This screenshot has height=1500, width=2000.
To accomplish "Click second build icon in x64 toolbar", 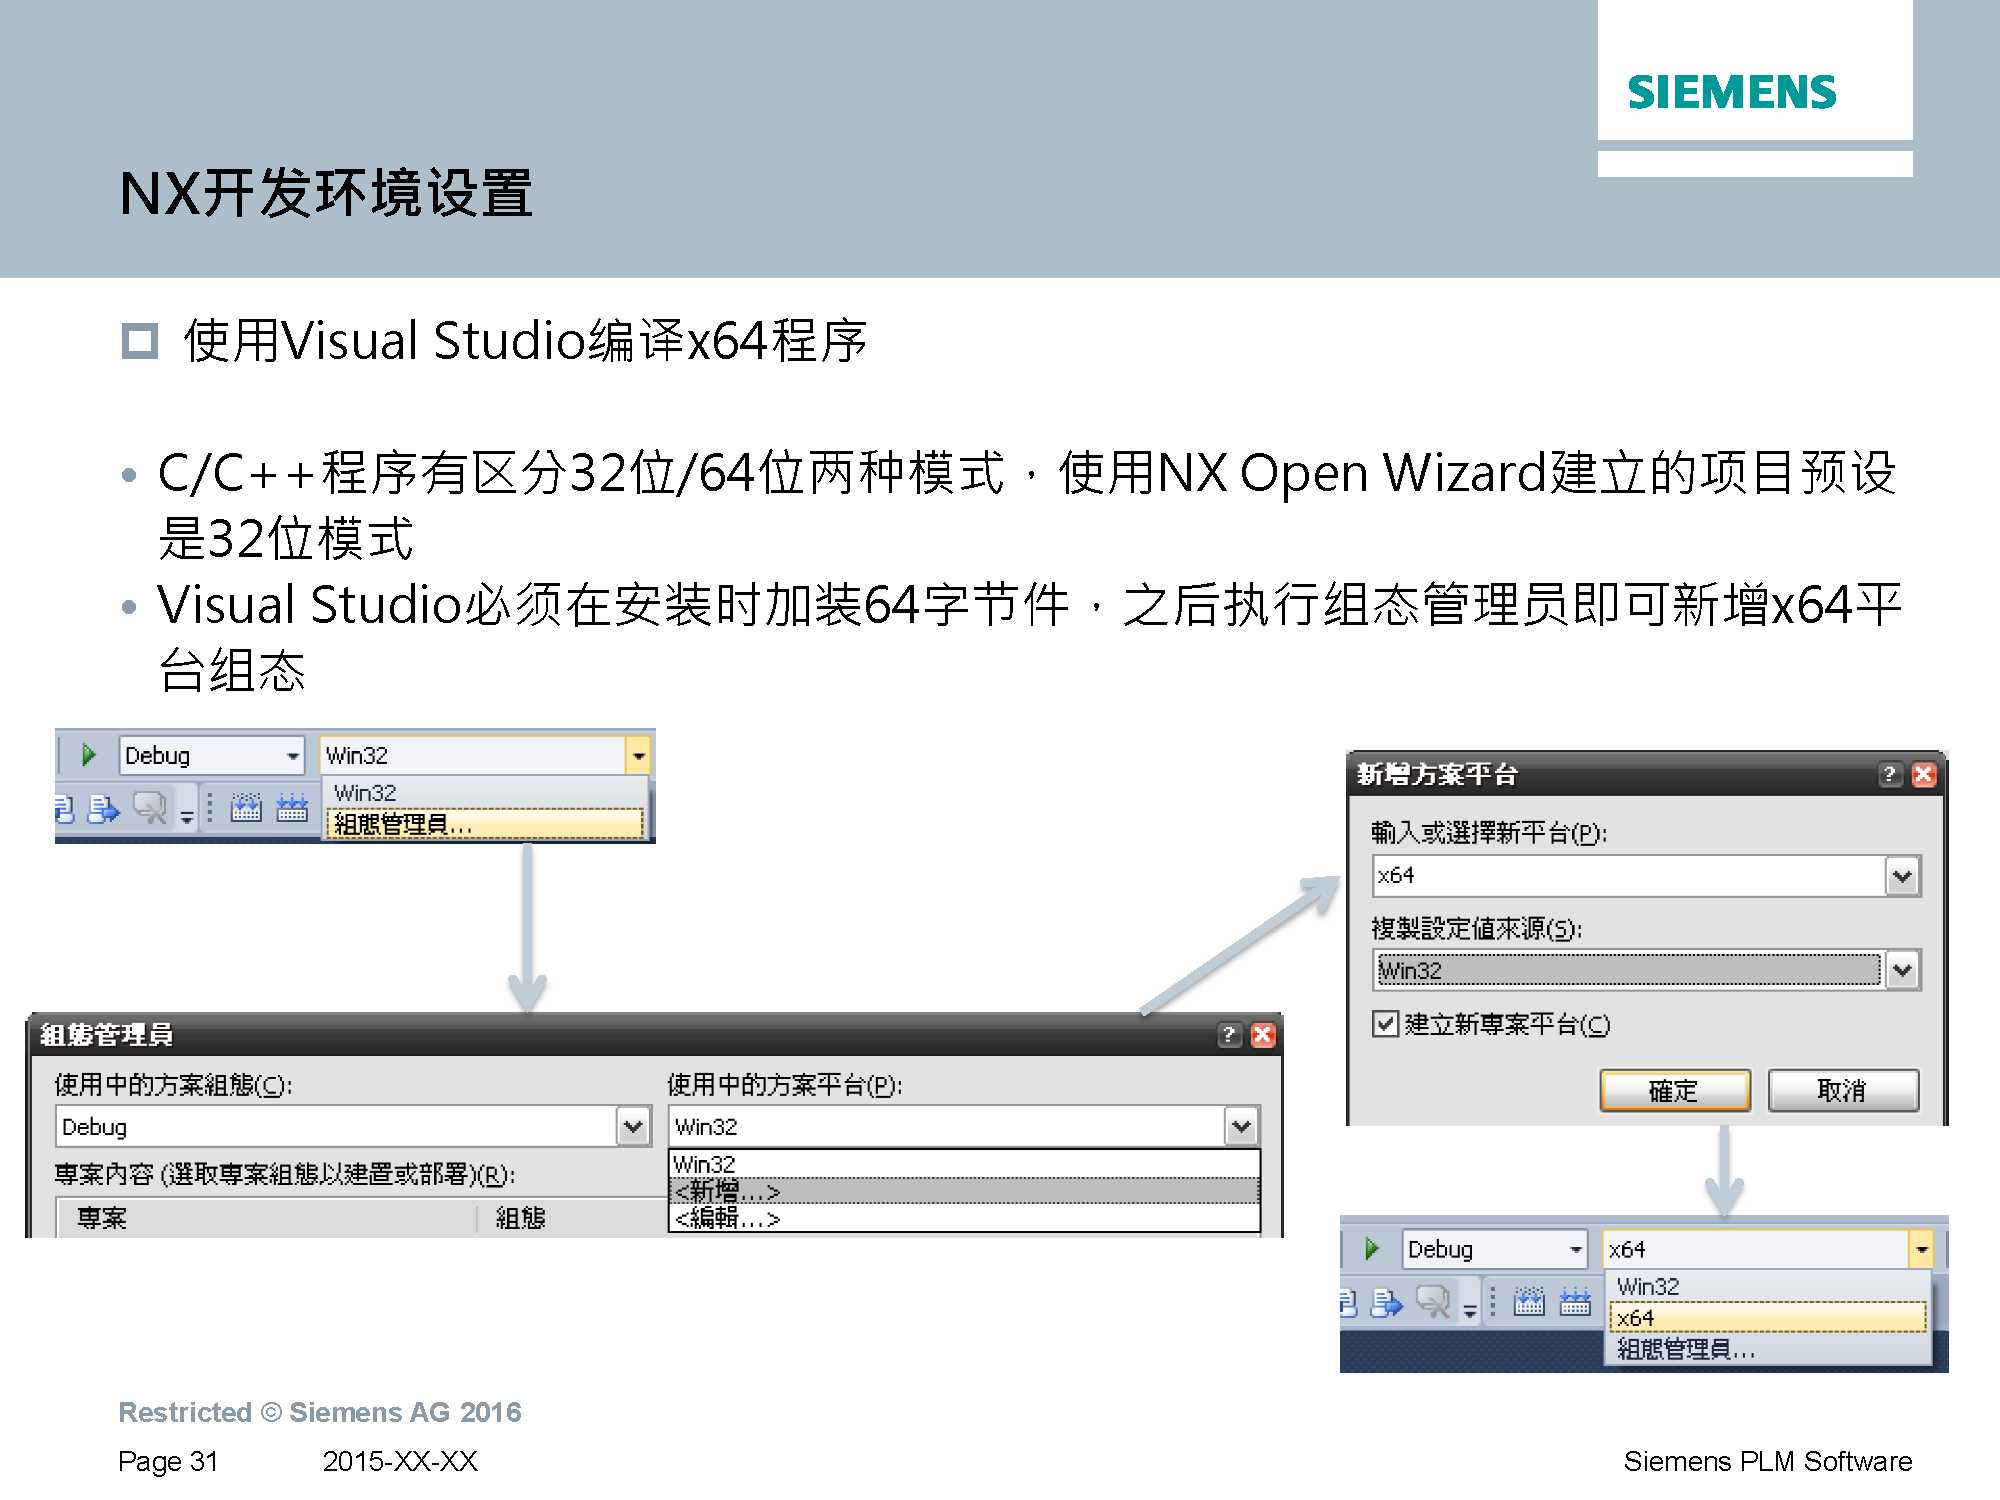I will tap(1575, 1301).
